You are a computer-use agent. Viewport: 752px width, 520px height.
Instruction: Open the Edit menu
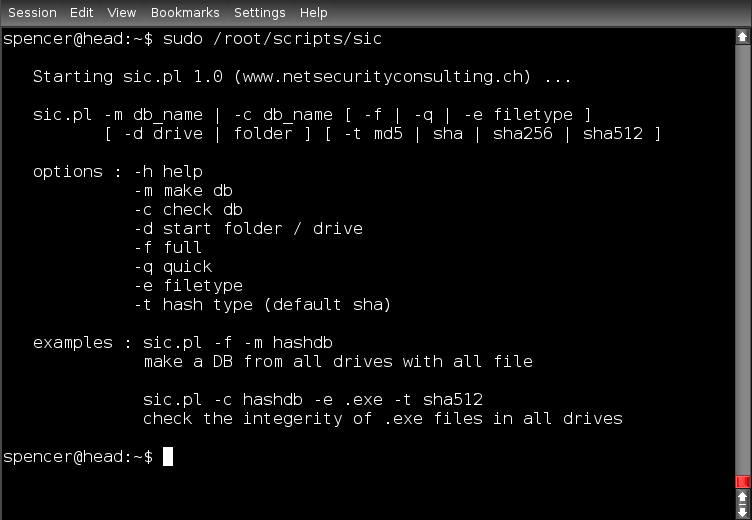83,12
